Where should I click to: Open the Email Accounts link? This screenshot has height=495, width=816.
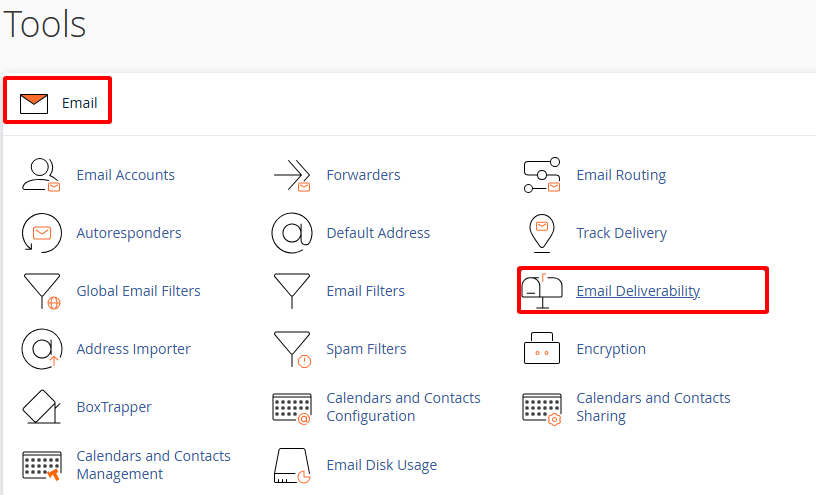125,175
